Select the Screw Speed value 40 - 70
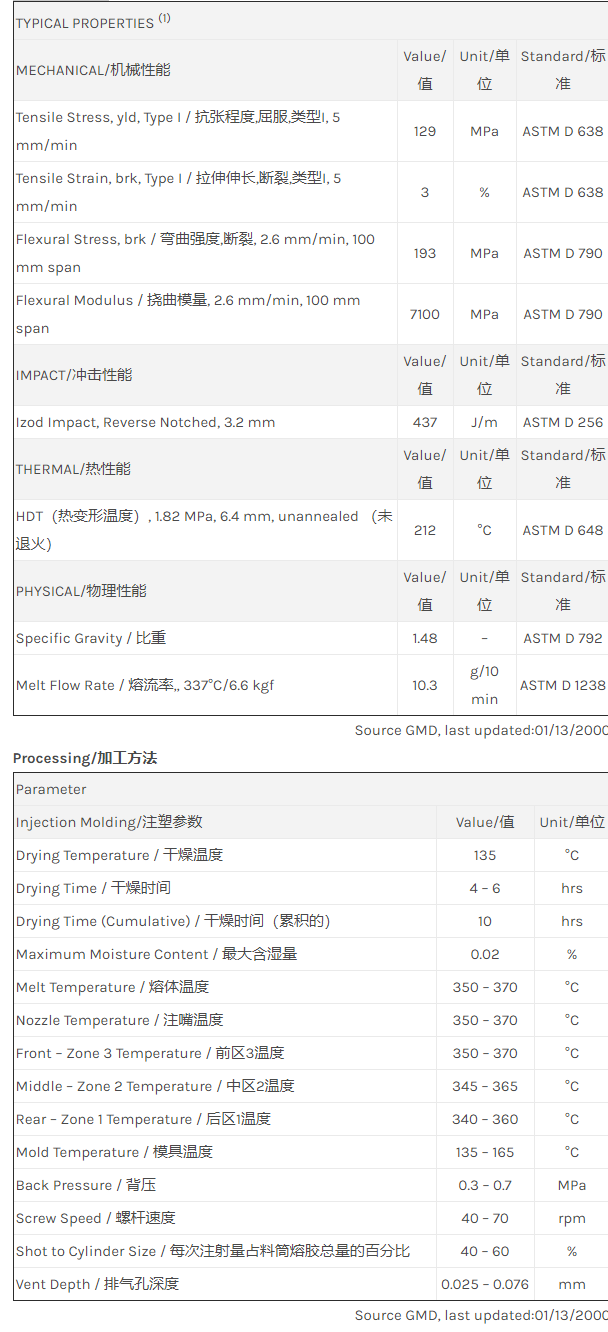Image resolution: width=608 pixels, height=1332 pixels. click(485, 1218)
